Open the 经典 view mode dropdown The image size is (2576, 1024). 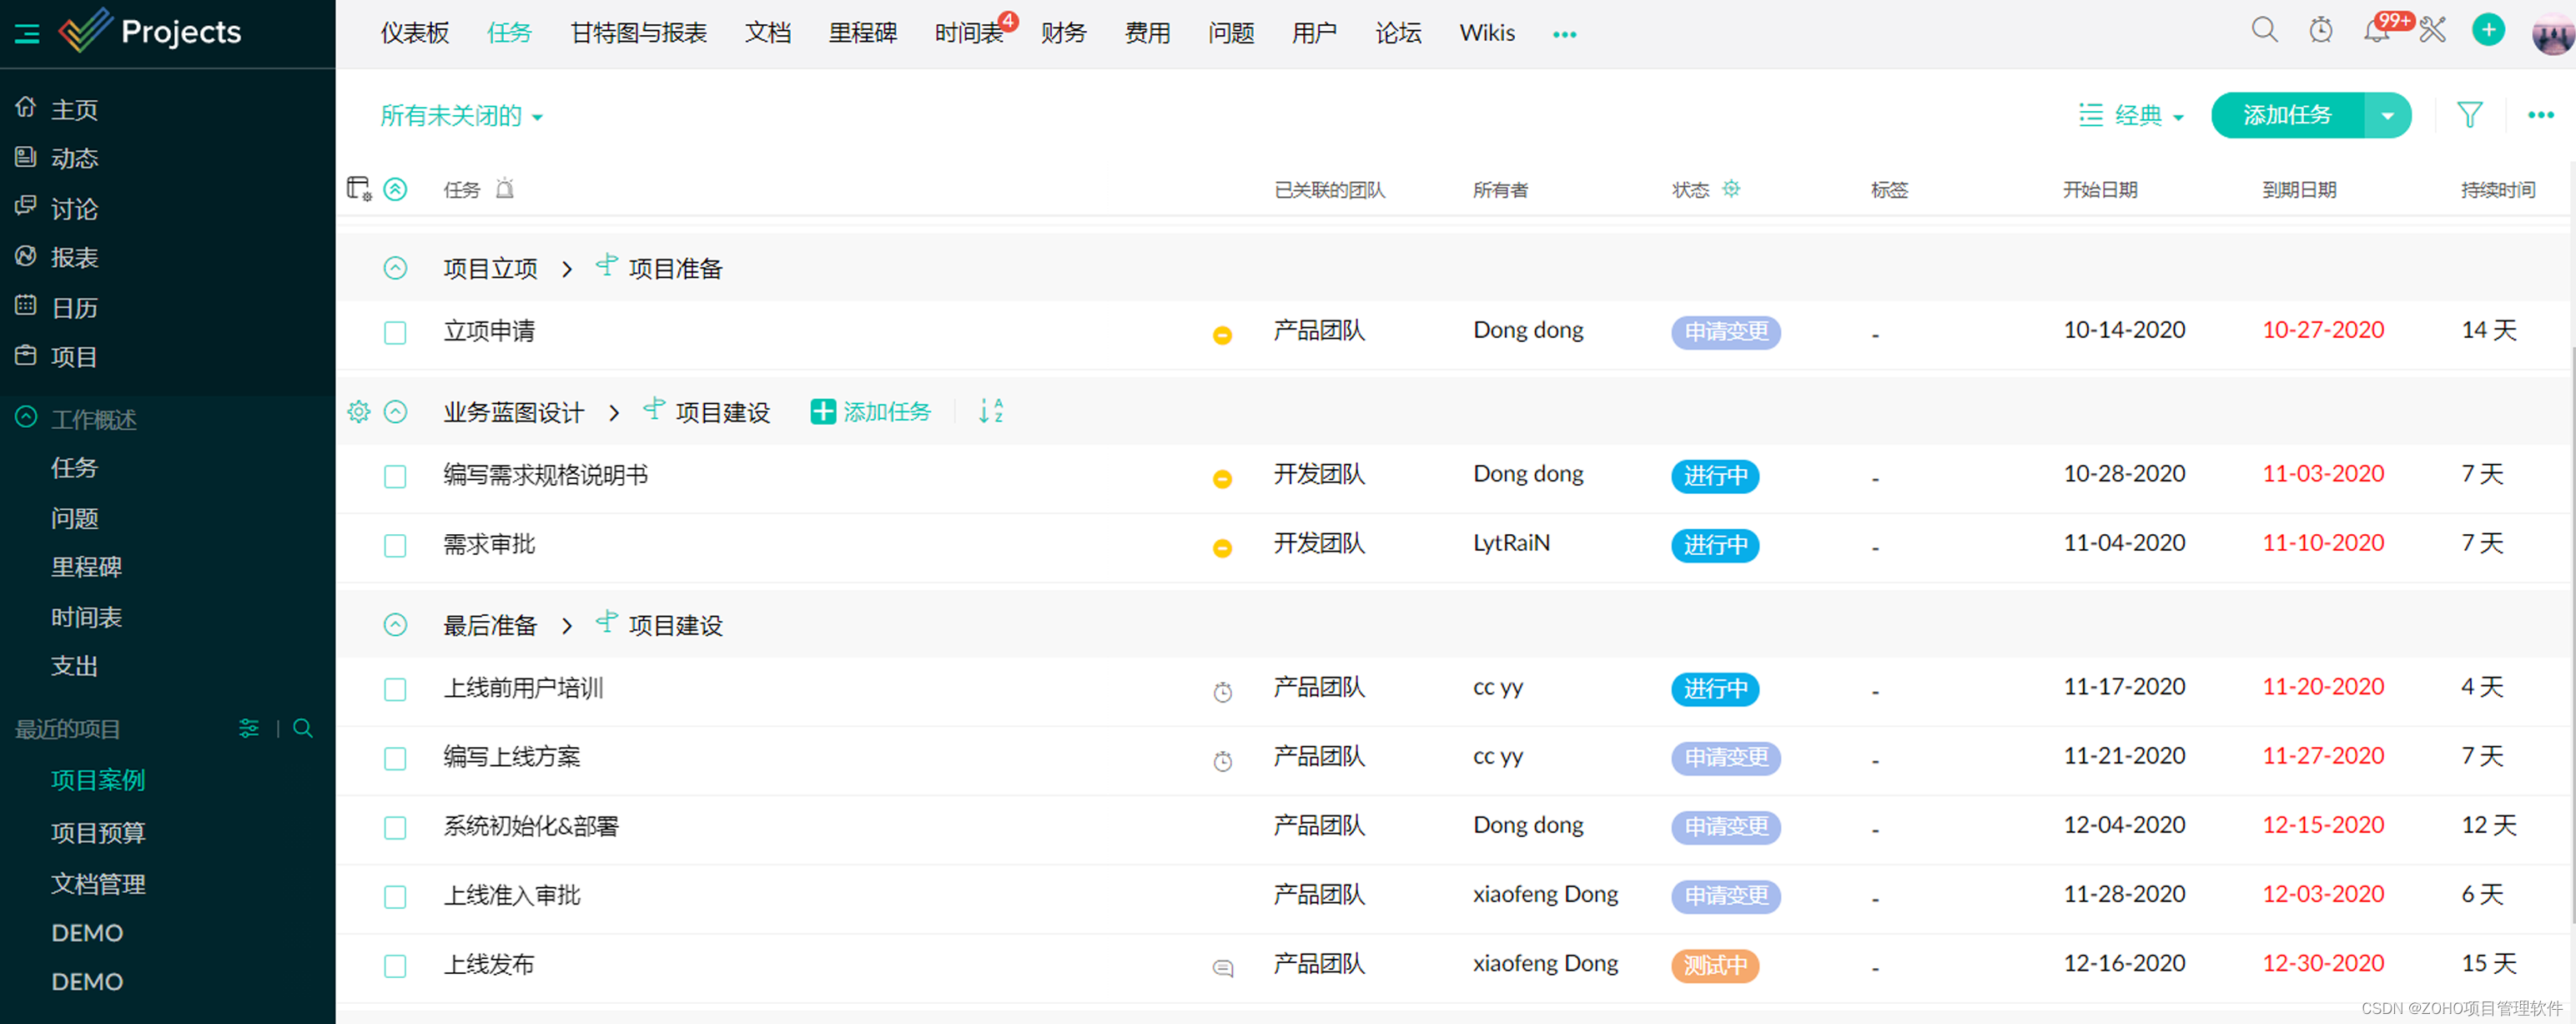point(2131,115)
